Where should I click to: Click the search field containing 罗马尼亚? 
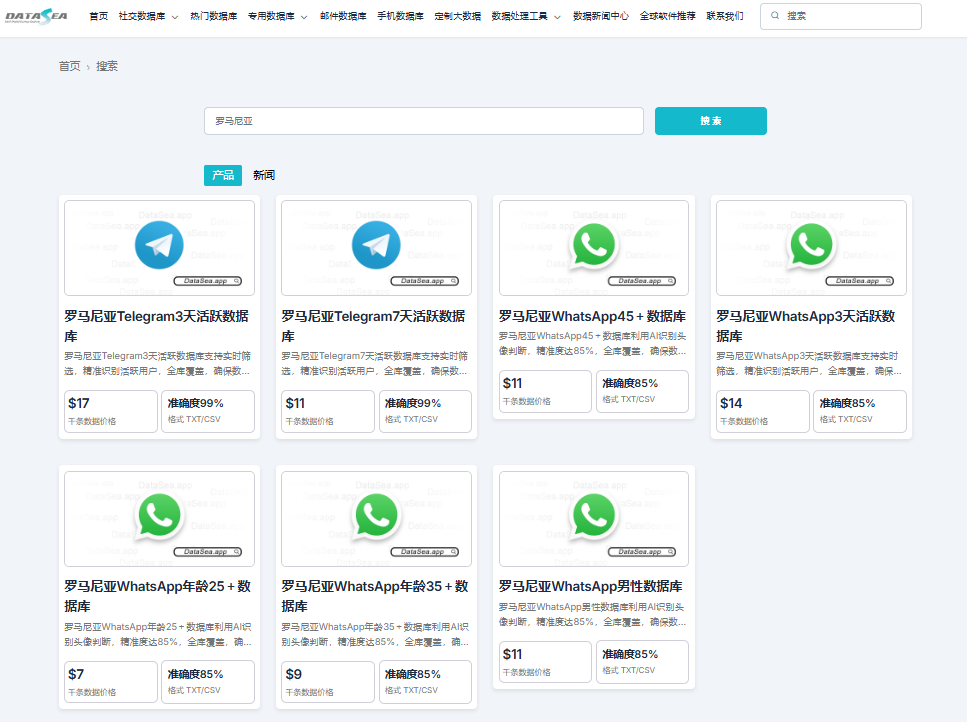click(x=424, y=121)
